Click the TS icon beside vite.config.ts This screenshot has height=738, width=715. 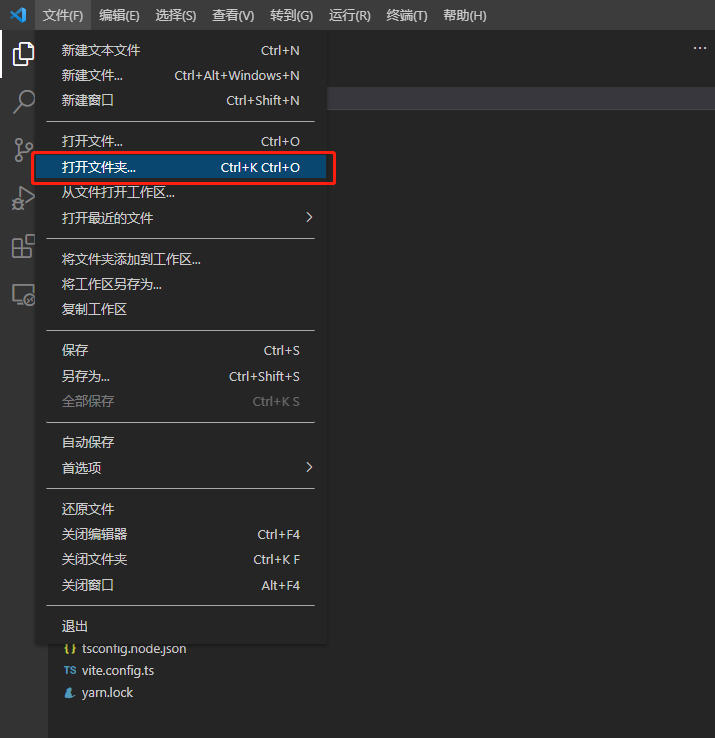coord(70,670)
